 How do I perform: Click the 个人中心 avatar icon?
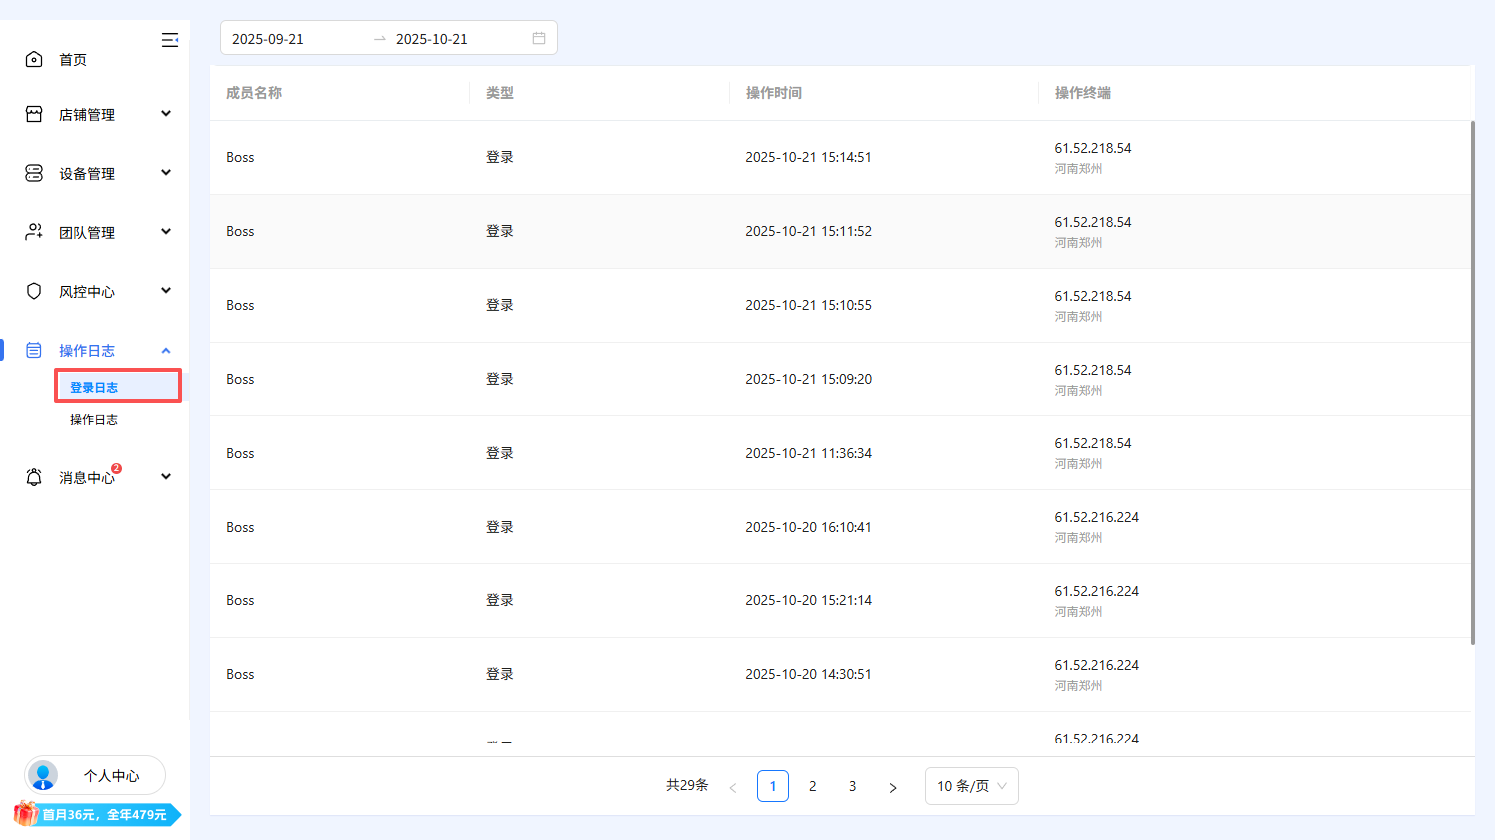tap(42, 775)
